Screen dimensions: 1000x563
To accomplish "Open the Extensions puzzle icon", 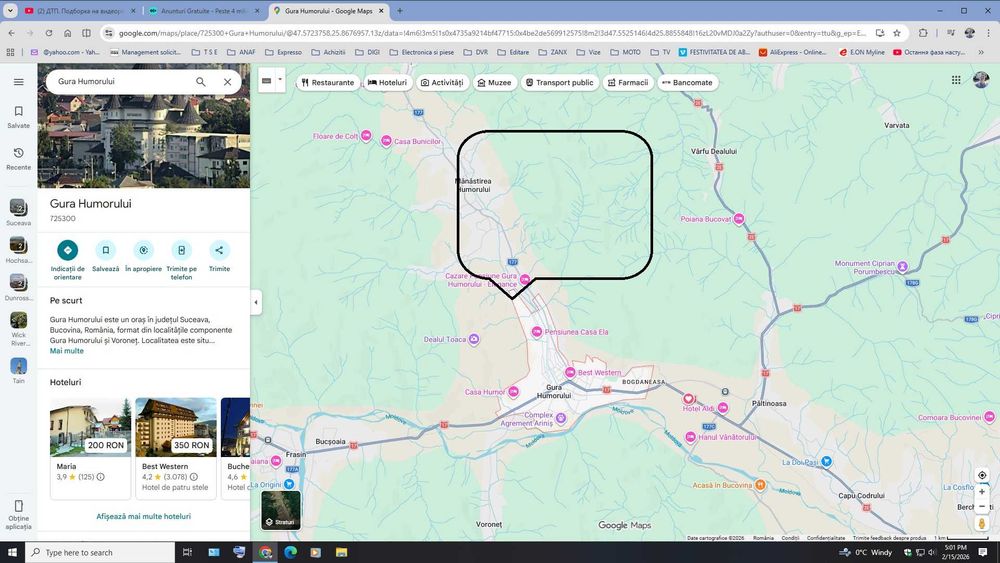I will pyautogui.click(x=923, y=33).
